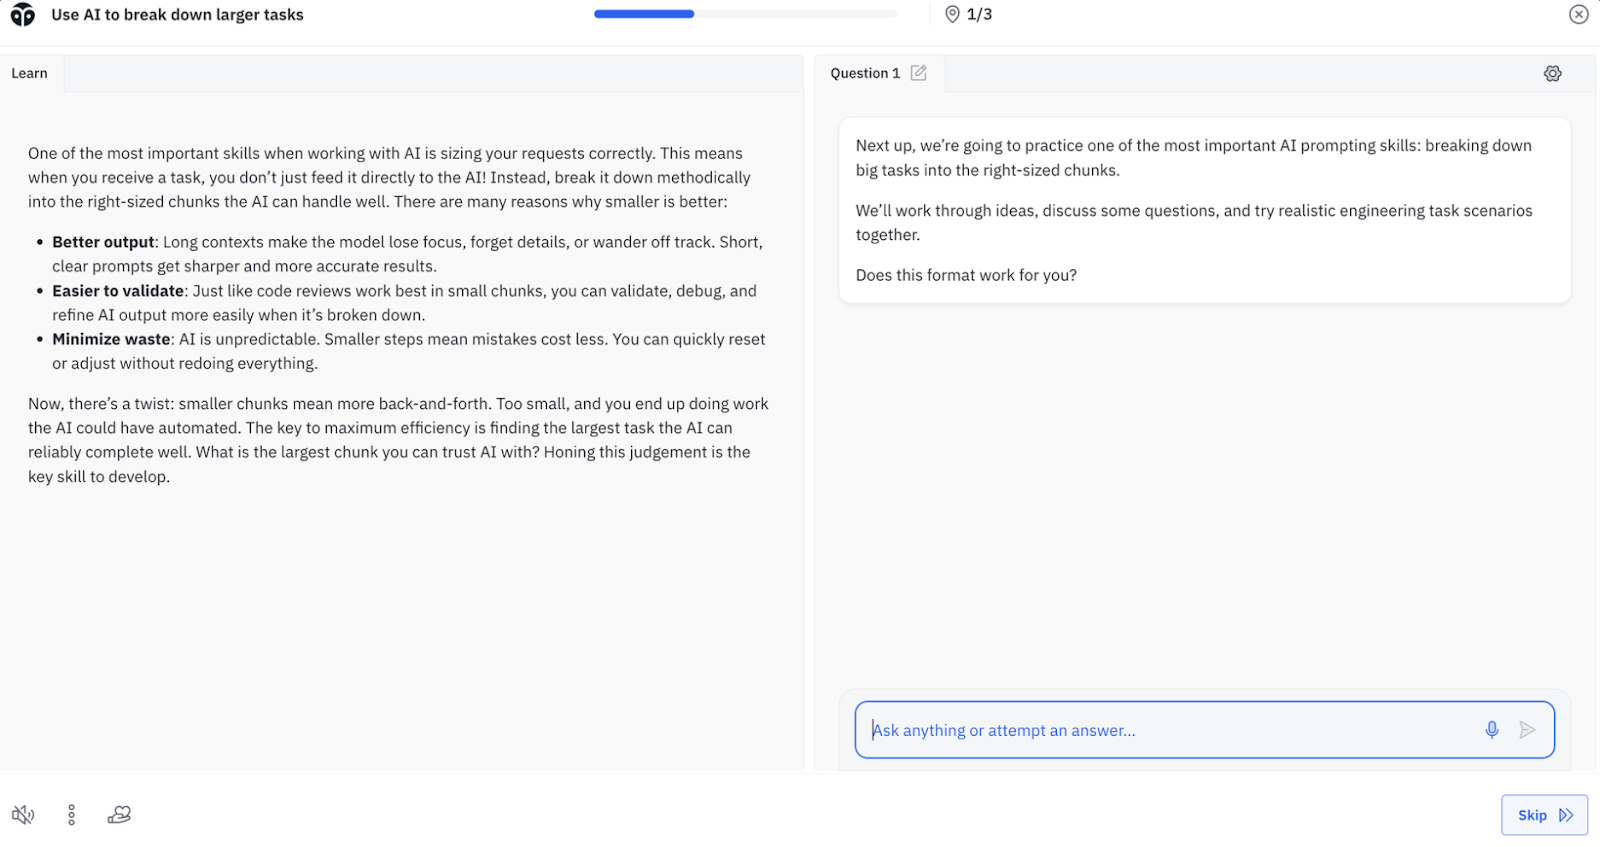
Task: Focus the 'Ask anything or attempt an answer' field
Action: point(1170,730)
